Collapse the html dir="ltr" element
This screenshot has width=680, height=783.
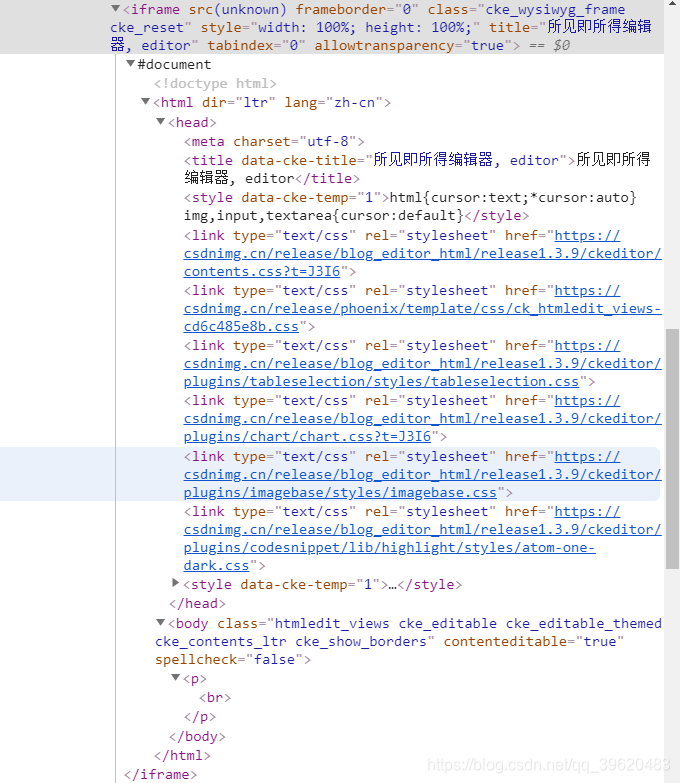(146, 101)
